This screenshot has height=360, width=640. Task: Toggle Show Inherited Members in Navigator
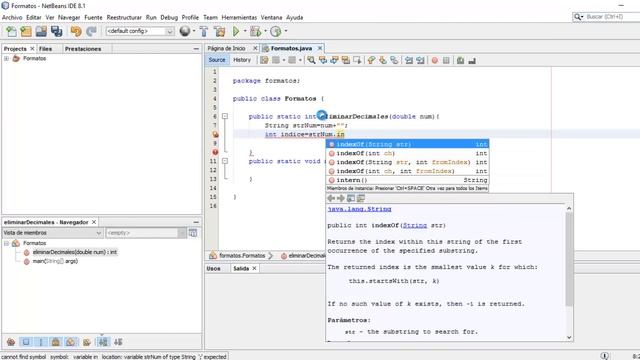click(x=11, y=342)
